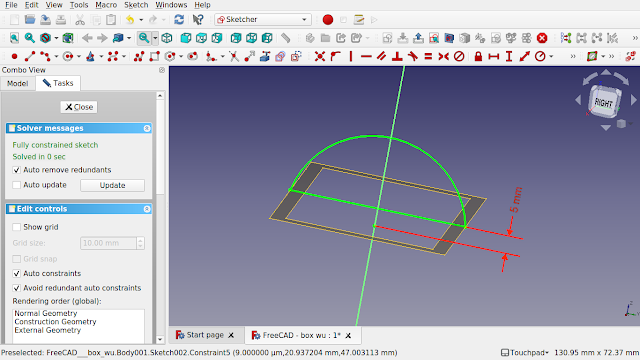Screen dimensions: 640x360
Task: Select the create rectangle tool
Action: point(154,56)
